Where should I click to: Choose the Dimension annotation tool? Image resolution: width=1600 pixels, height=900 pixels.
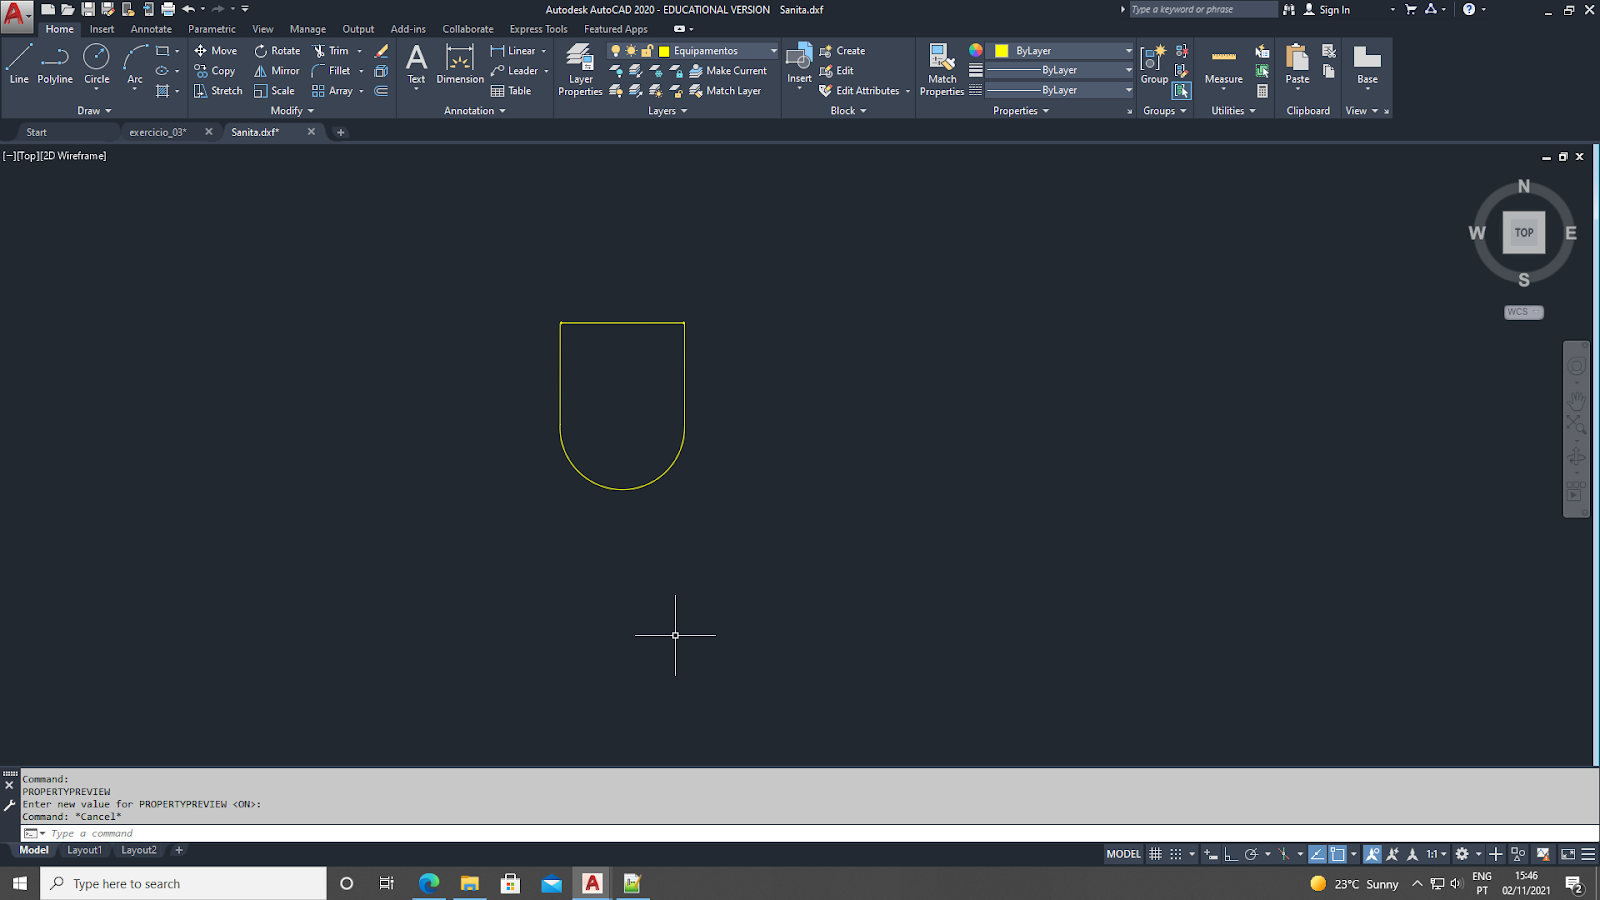click(x=460, y=65)
